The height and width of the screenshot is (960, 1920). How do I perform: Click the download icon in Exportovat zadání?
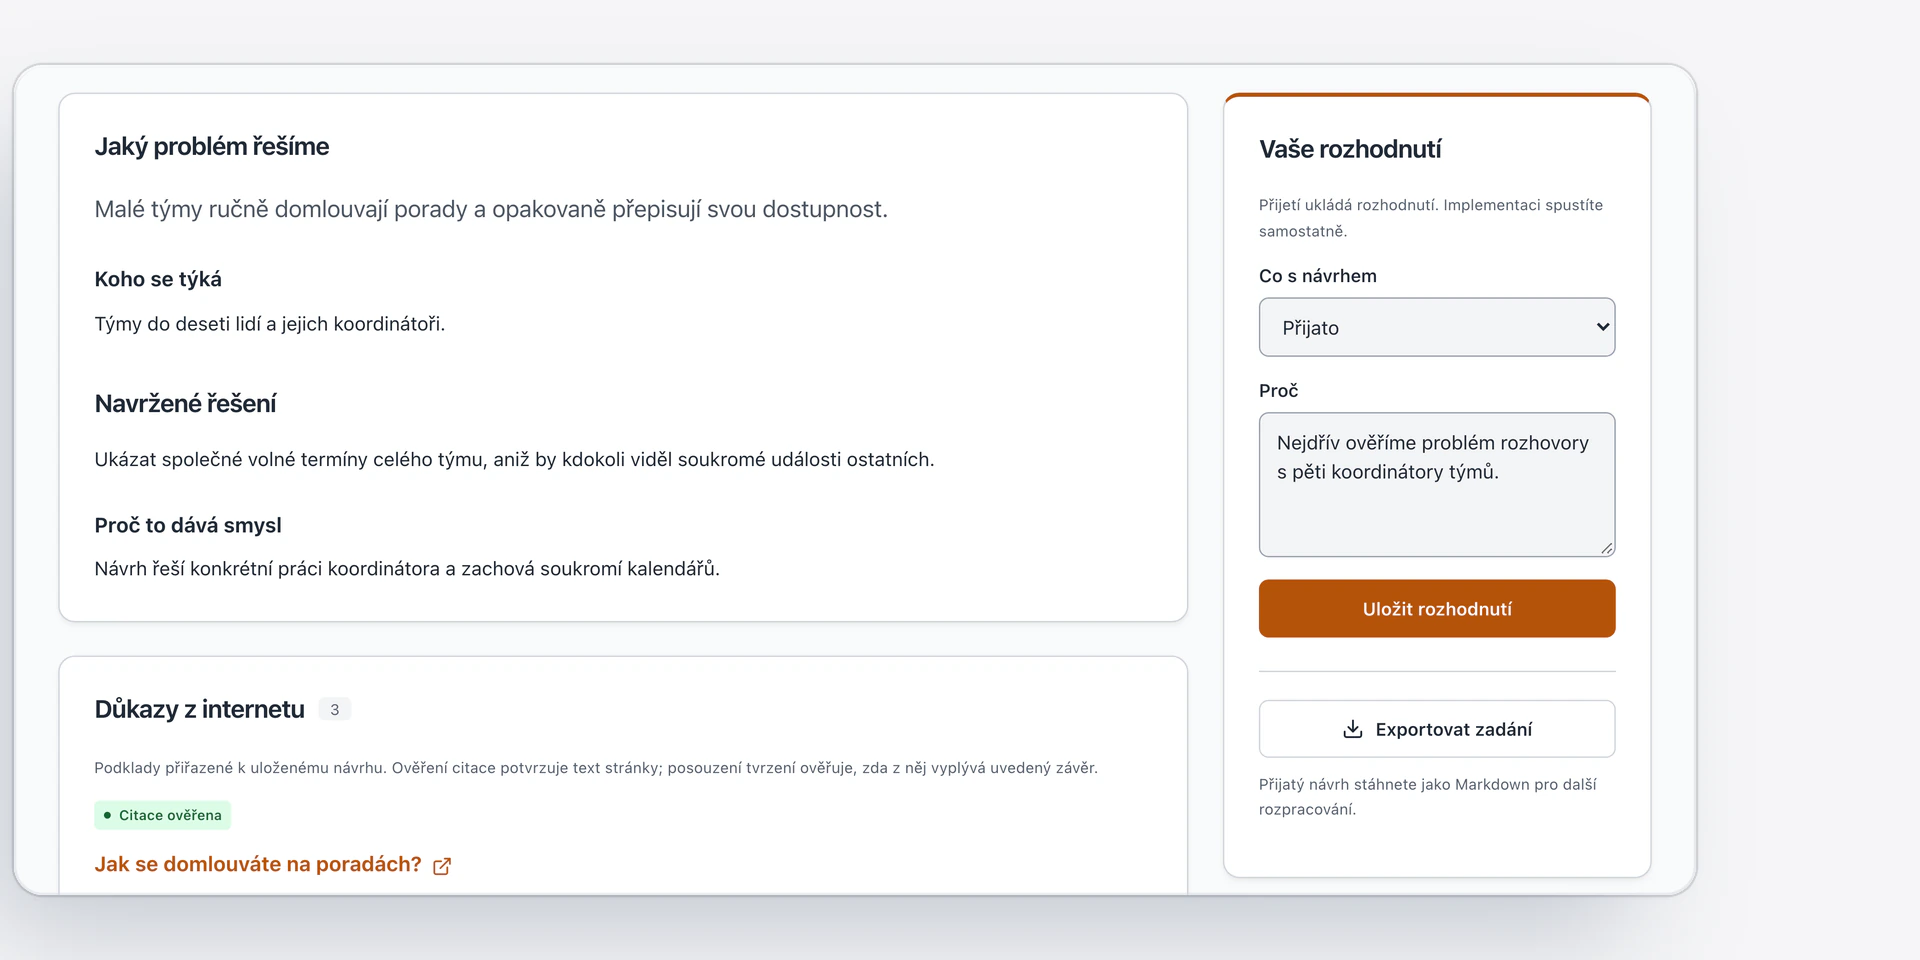coord(1352,729)
